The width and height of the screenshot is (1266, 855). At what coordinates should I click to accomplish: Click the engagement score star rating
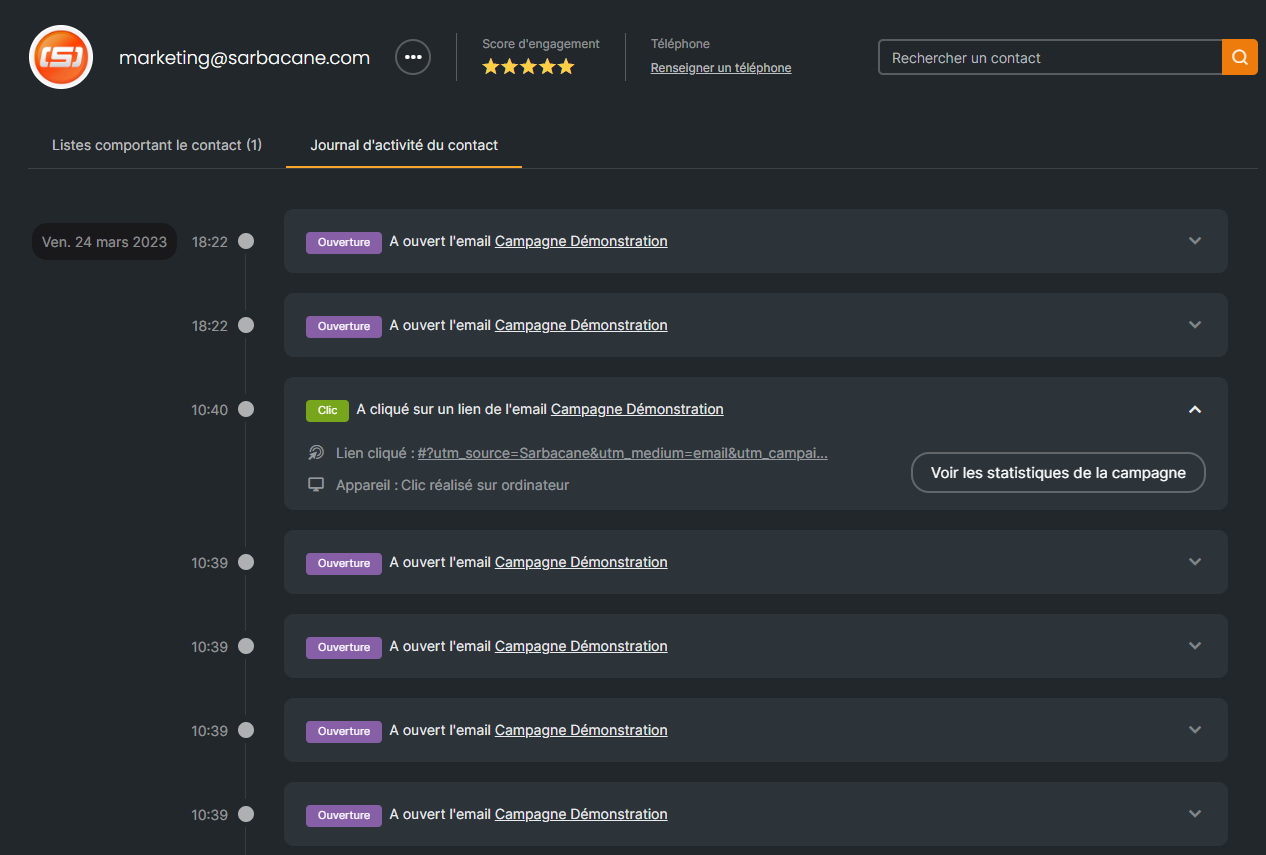click(x=528, y=67)
